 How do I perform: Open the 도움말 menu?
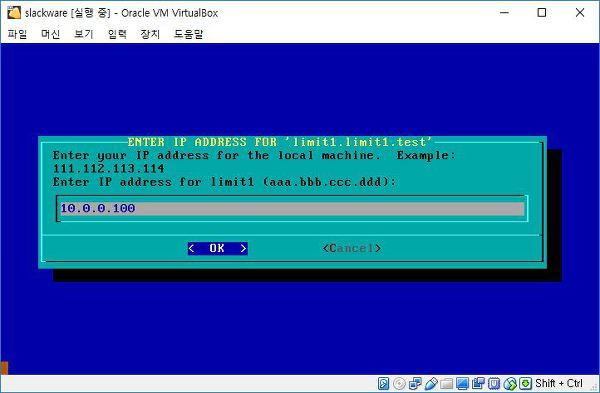coord(188,34)
